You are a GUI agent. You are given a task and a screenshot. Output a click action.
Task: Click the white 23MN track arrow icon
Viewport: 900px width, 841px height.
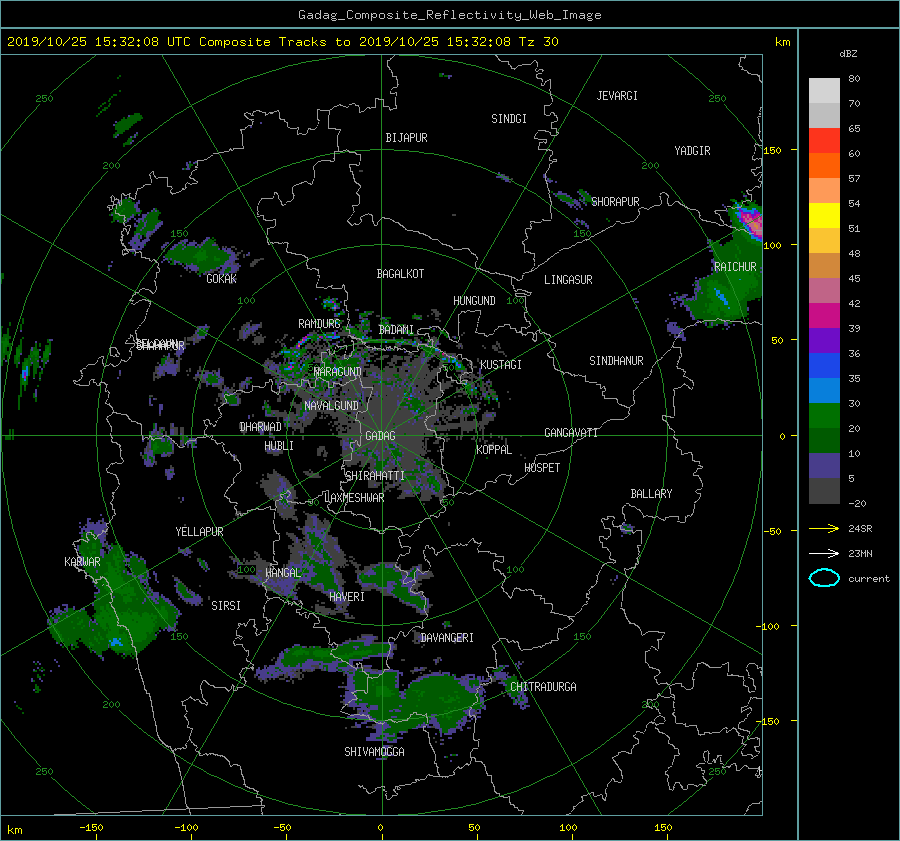click(824, 553)
